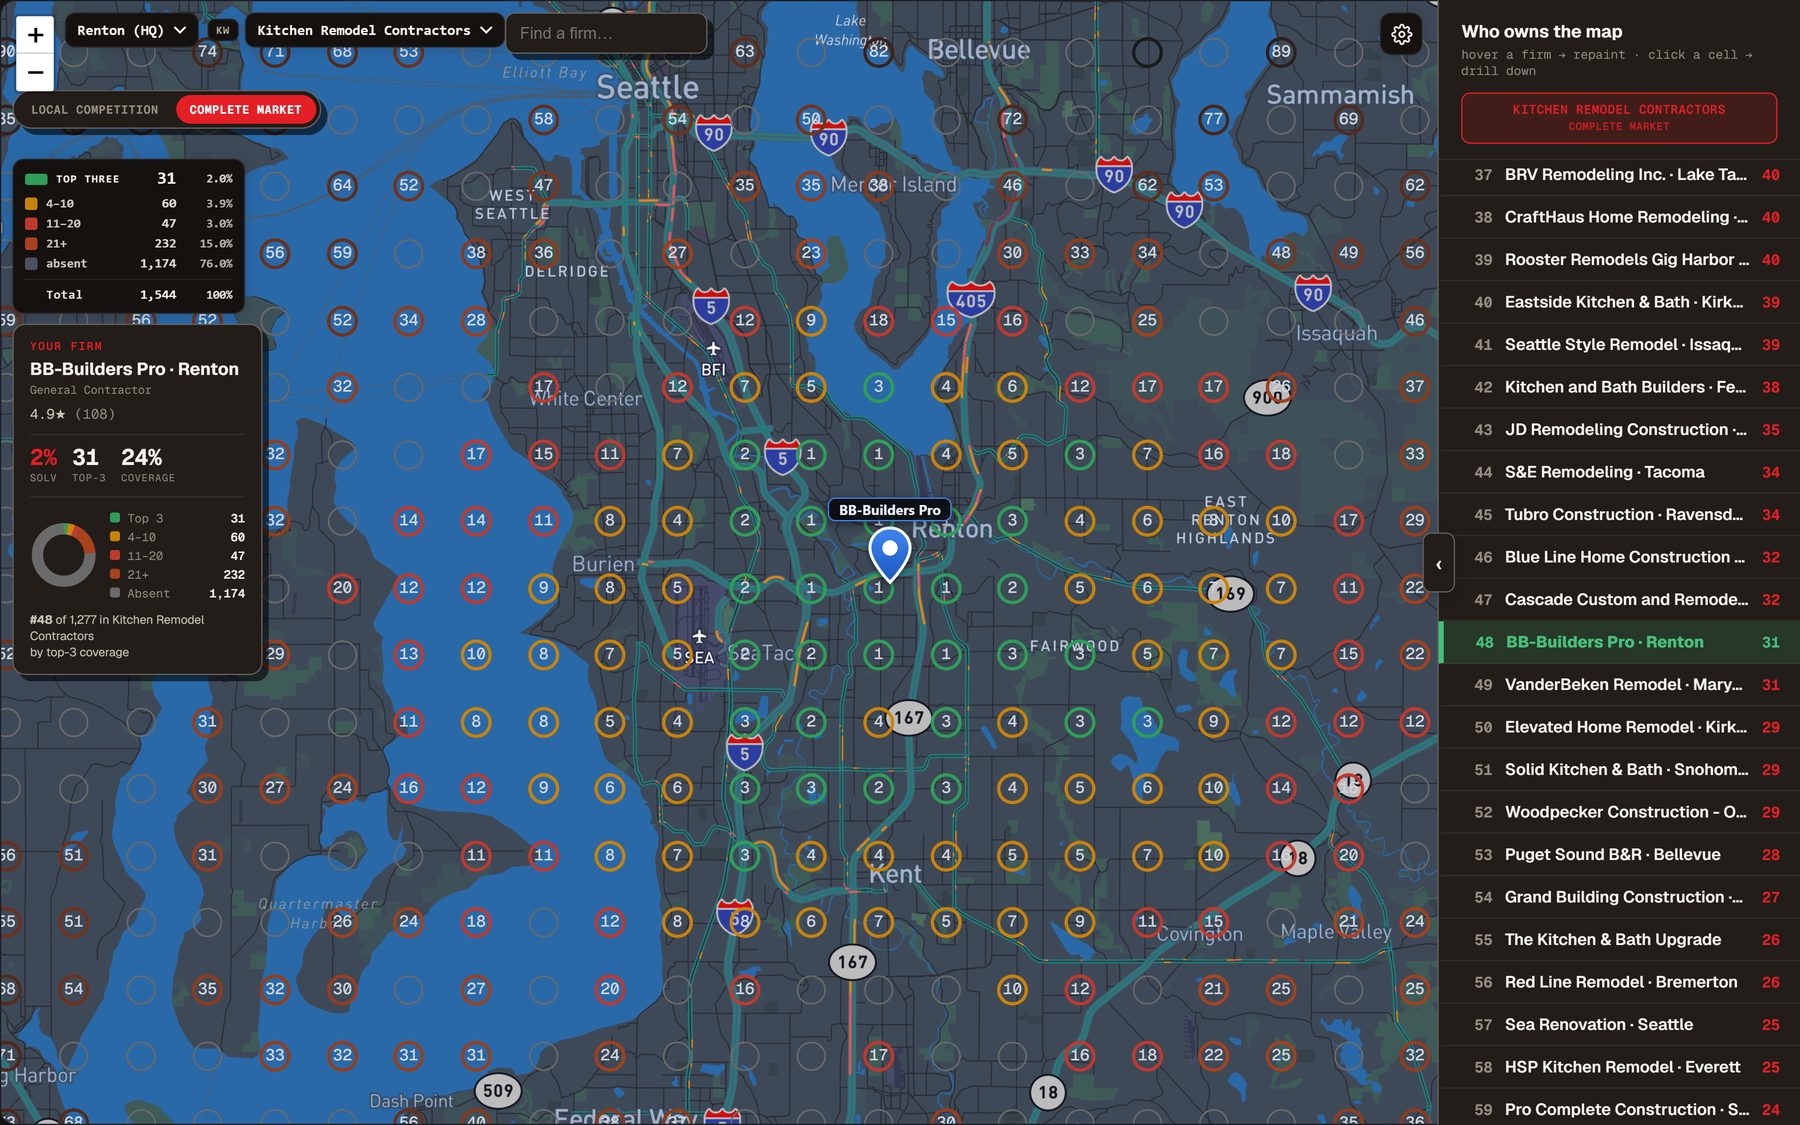Click the 31 Top-3 stat in firm card
Image resolution: width=1800 pixels, height=1125 pixels.
88,465
